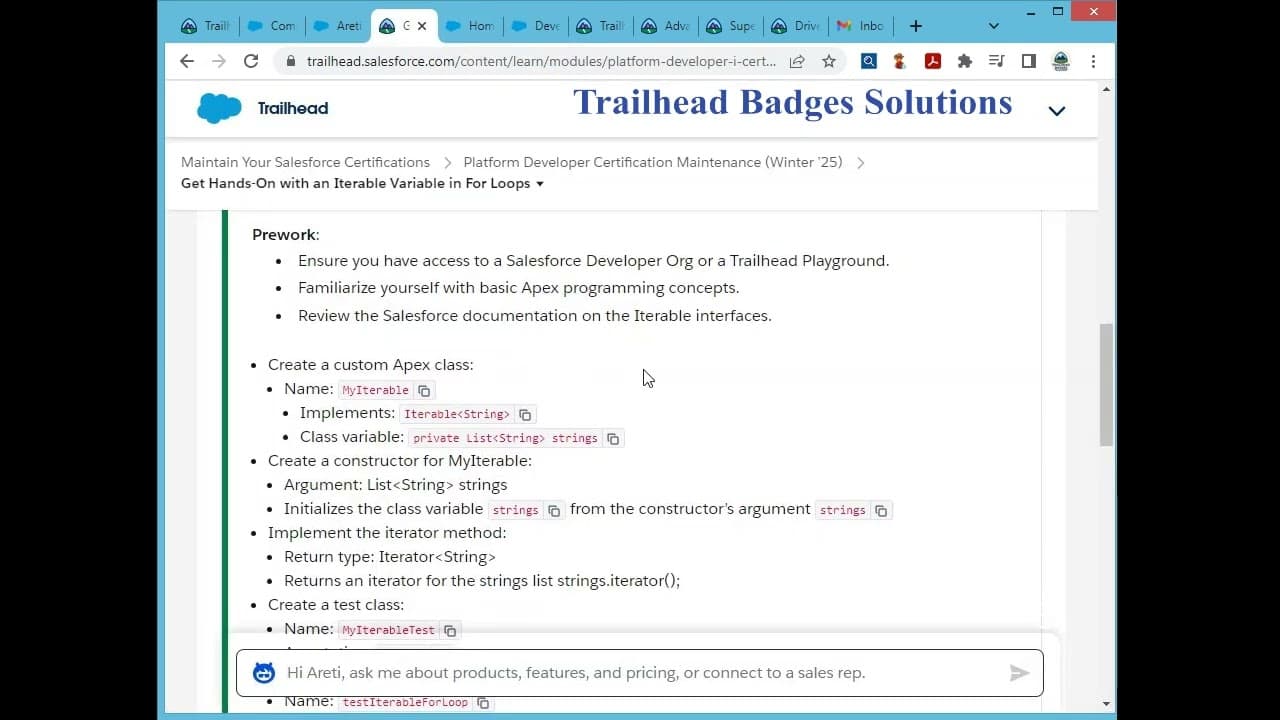
Task: Open the red Adobe Acrobat extension
Action: click(932, 61)
